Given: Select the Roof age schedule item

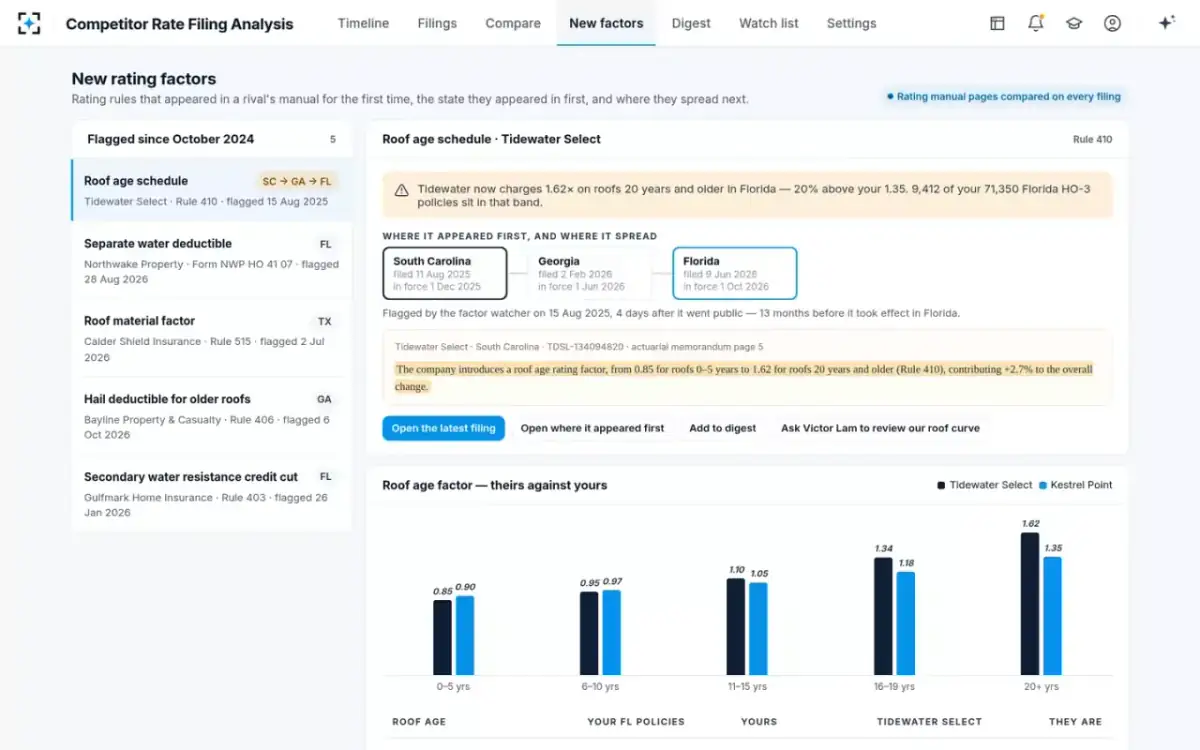Looking at the screenshot, I should (x=212, y=190).
